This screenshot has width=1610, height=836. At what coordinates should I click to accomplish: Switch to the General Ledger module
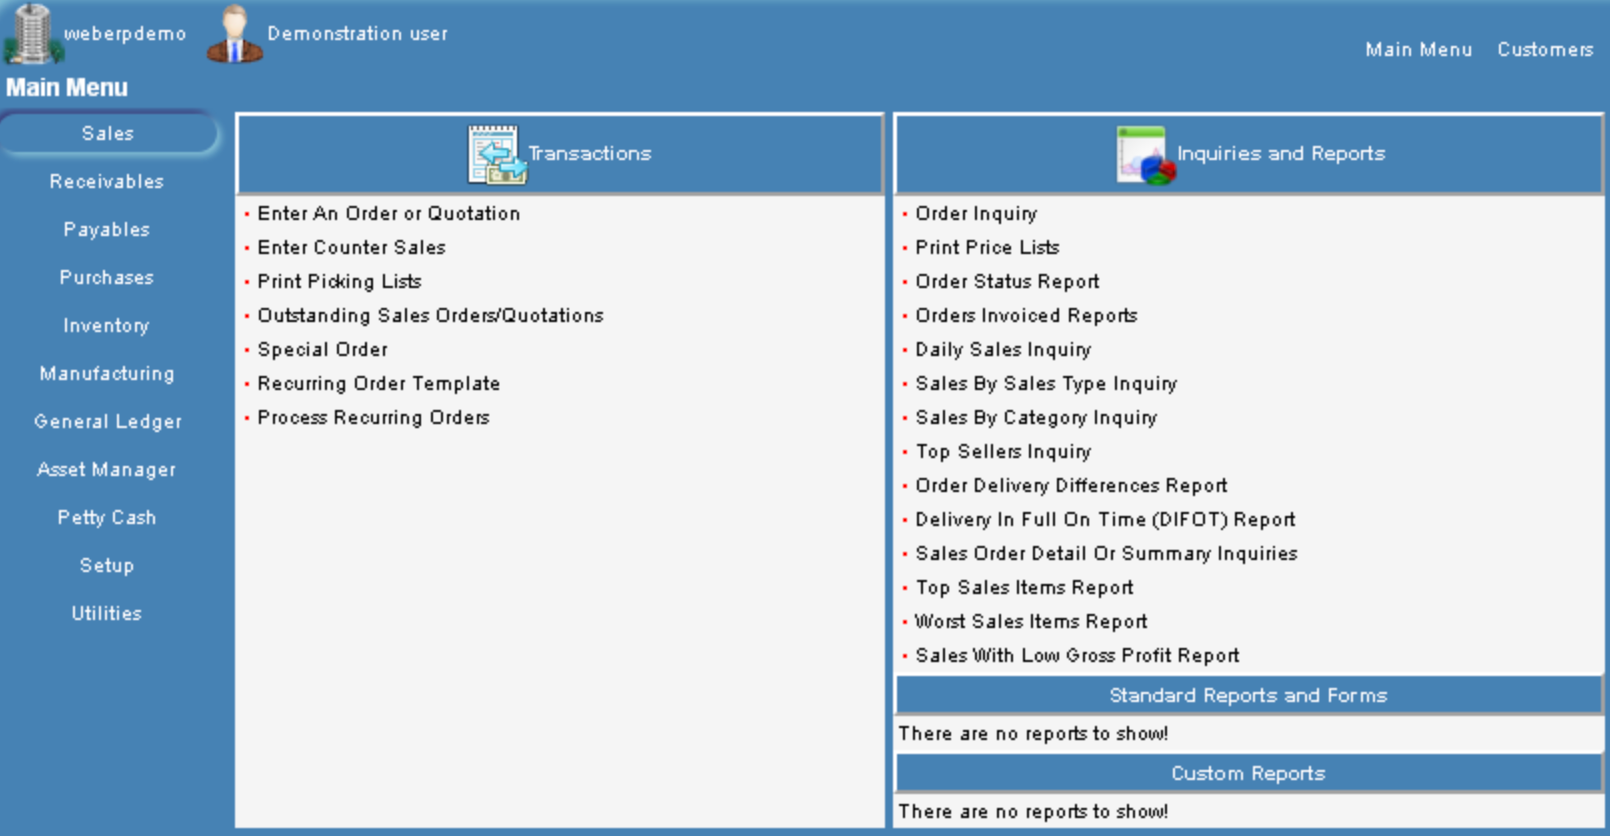(x=108, y=422)
